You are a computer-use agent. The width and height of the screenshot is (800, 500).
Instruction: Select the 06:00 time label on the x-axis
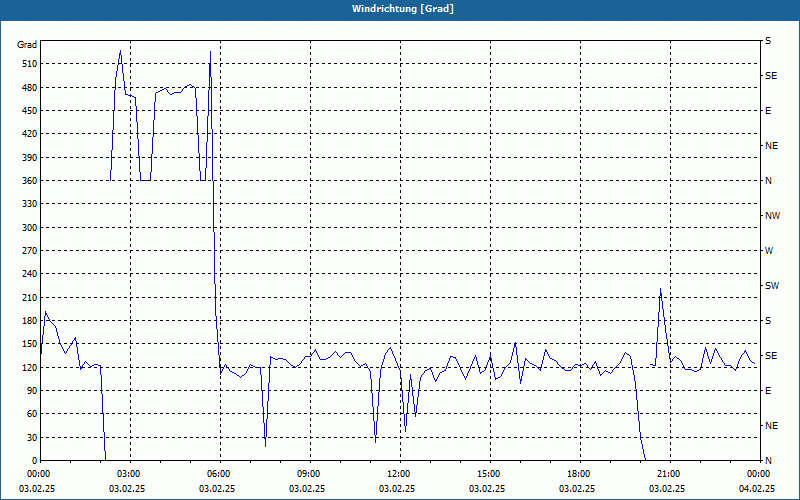[x=220, y=474]
